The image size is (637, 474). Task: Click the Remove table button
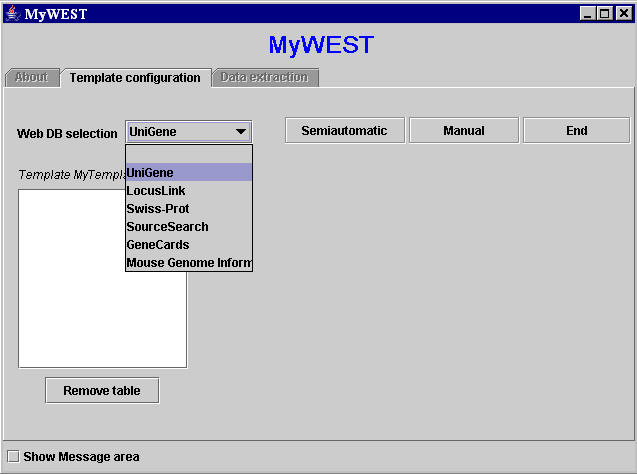pyautogui.click(x=102, y=390)
